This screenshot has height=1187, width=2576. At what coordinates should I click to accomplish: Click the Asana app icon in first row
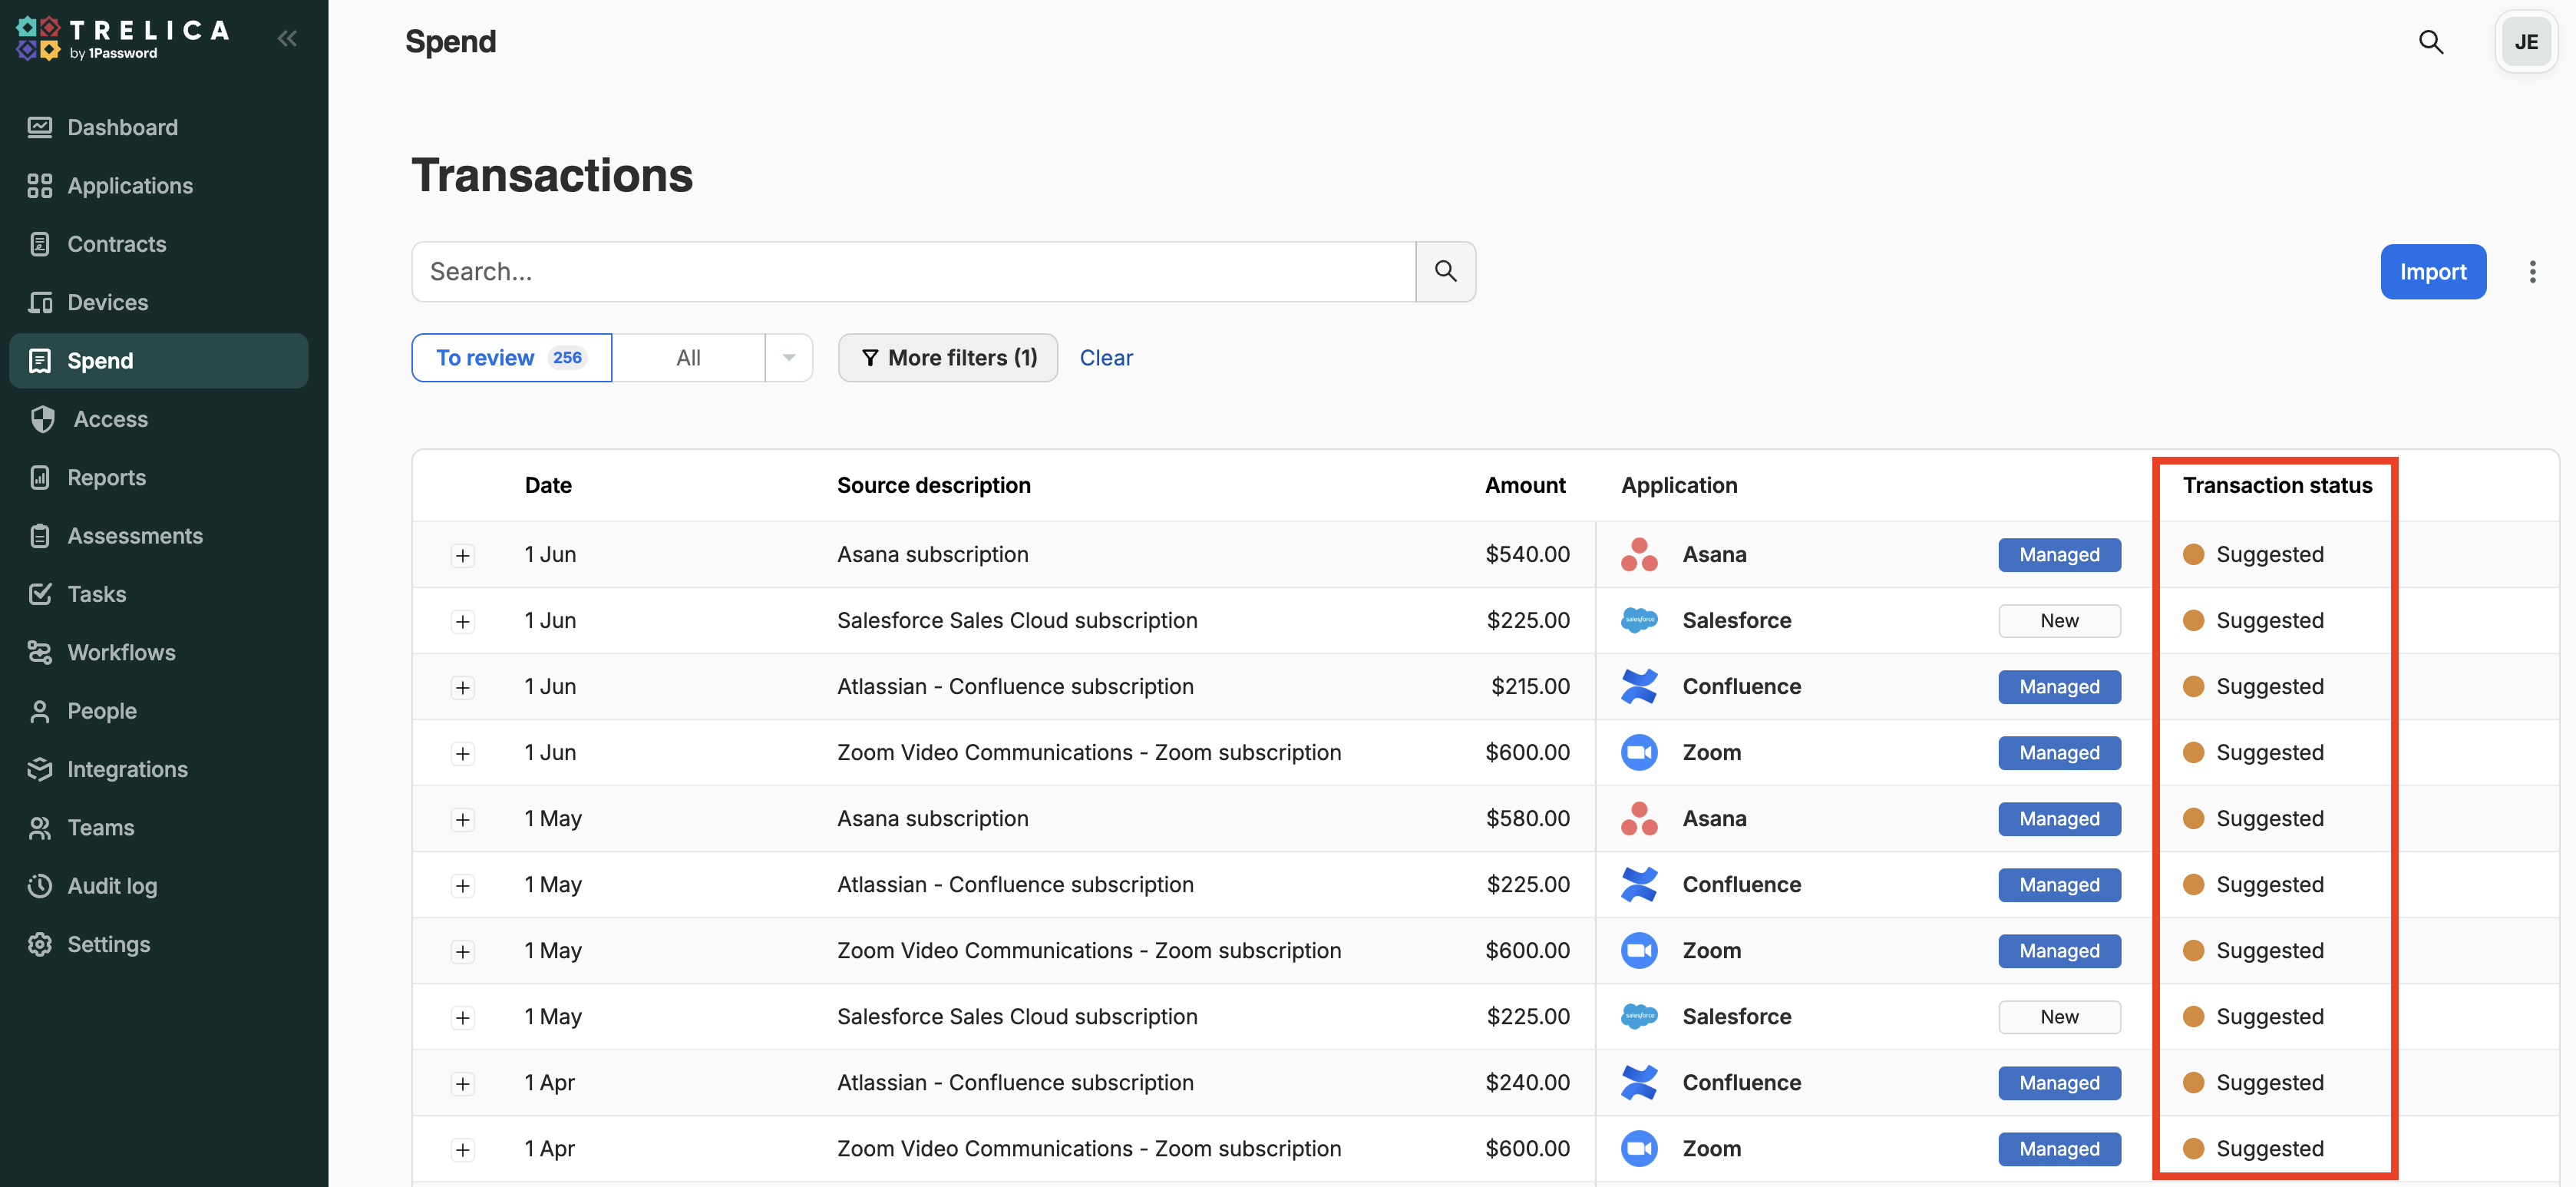pyautogui.click(x=1639, y=554)
